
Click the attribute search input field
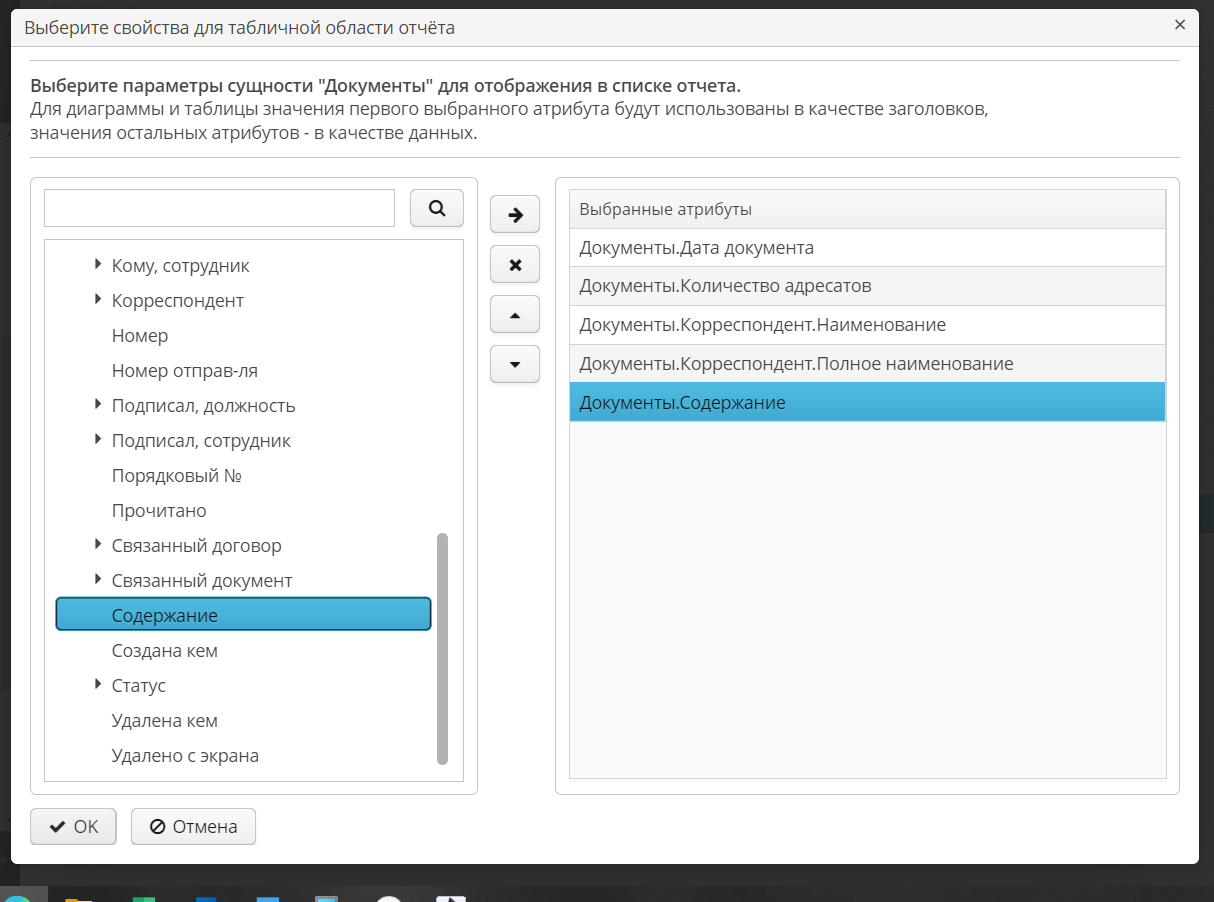[x=220, y=208]
